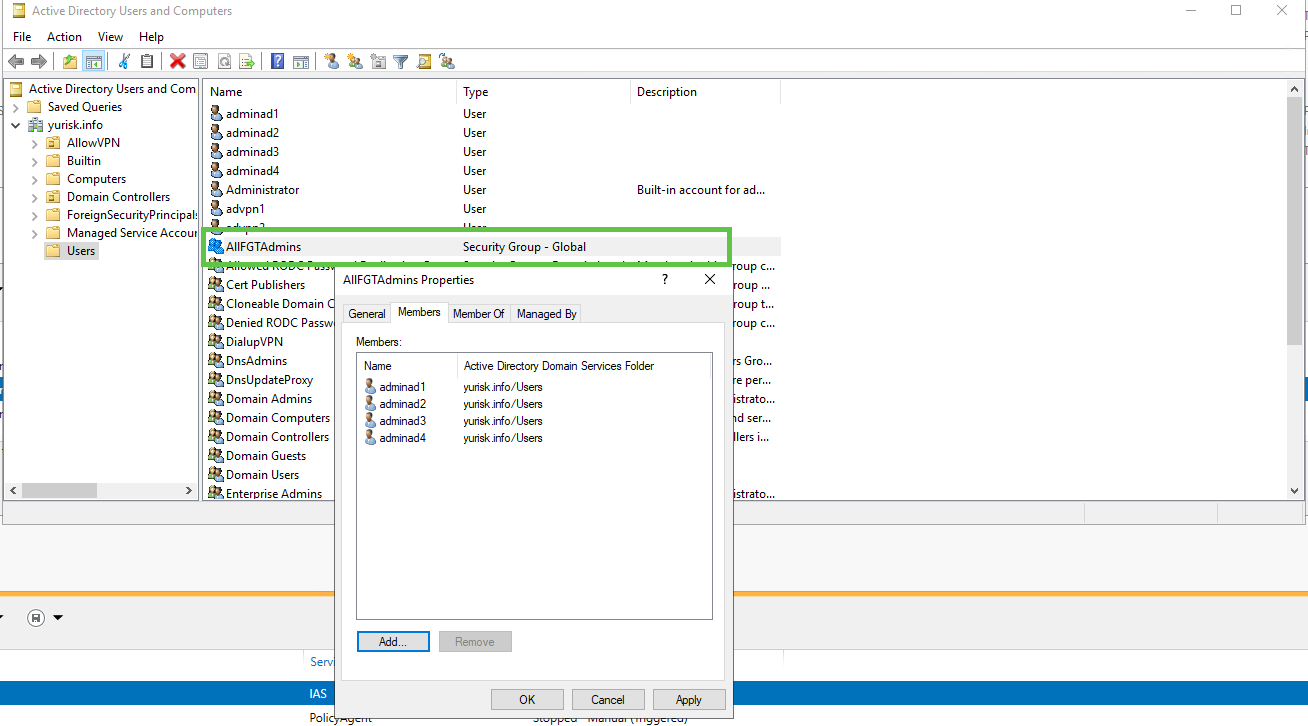This screenshot has height=726, width=1308.
Task: Click the adminad1 member icon in Properties
Action: click(370, 387)
